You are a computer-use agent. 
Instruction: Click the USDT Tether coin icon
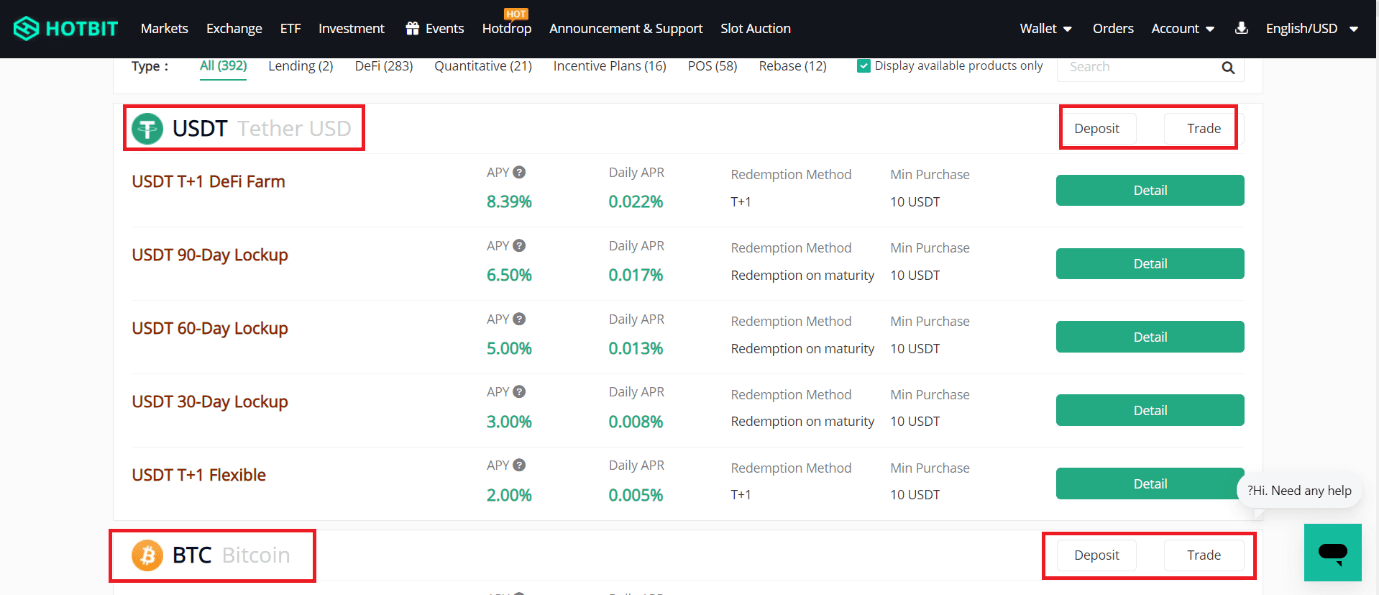click(147, 128)
